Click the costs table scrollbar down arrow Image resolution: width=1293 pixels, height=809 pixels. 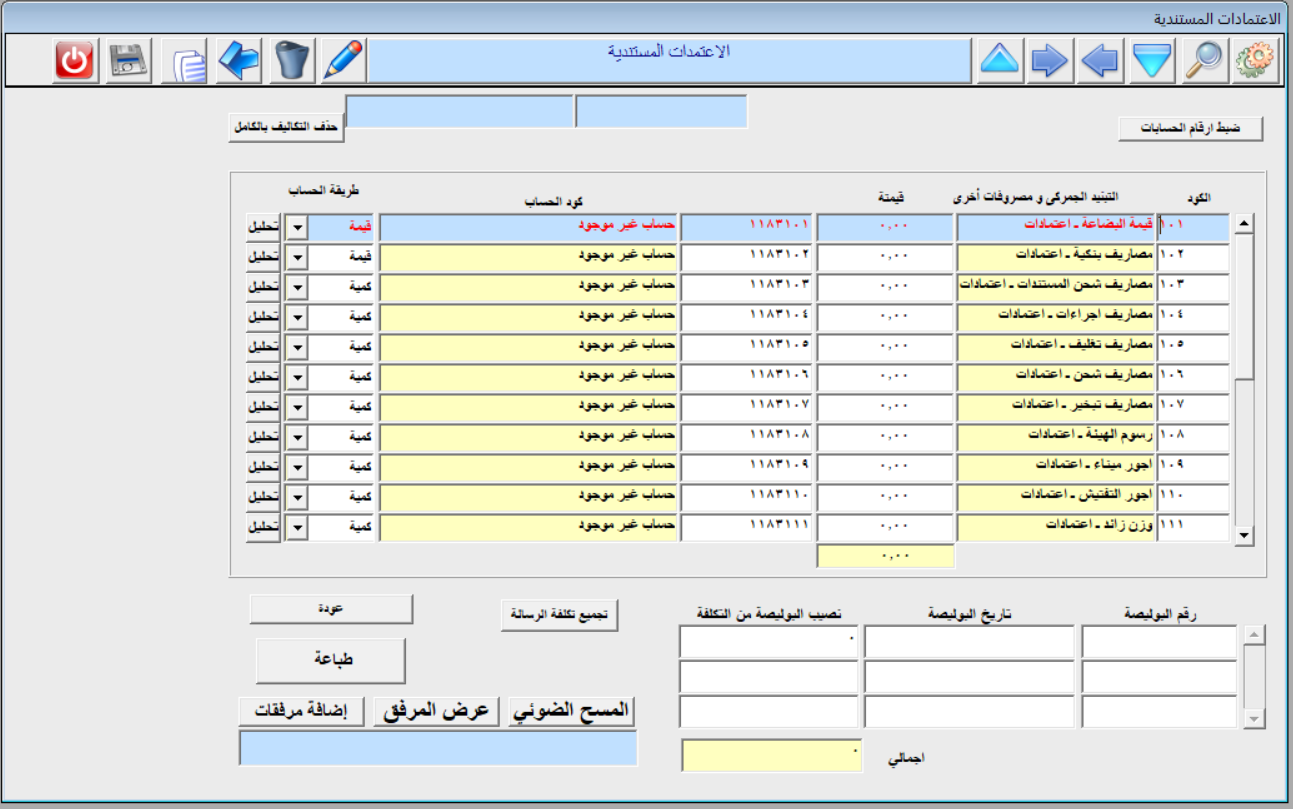point(1244,537)
